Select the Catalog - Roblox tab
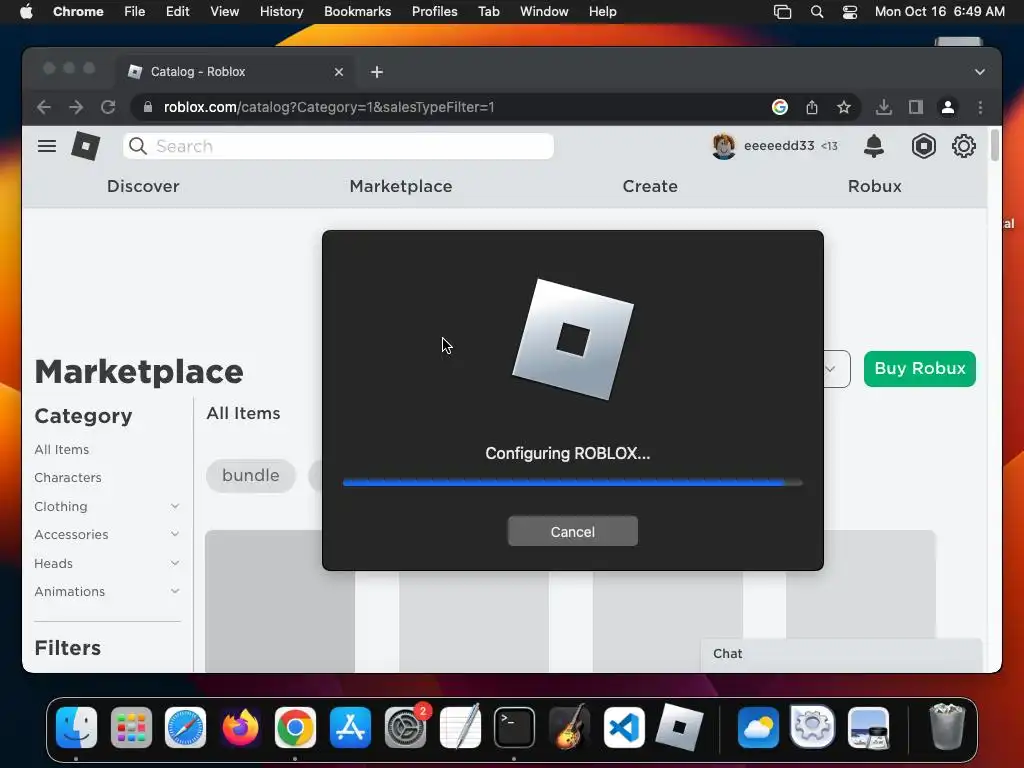 [x=236, y=72]
